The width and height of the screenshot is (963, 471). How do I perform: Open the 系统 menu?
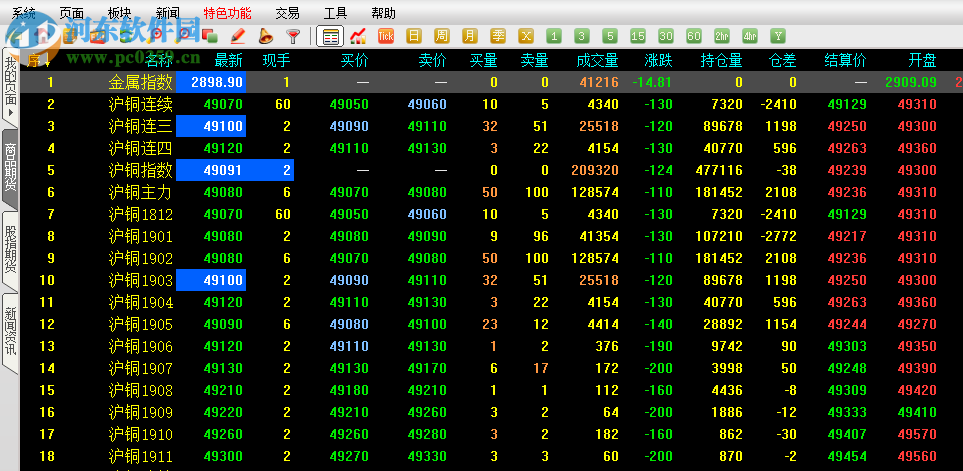pos(23,13)
